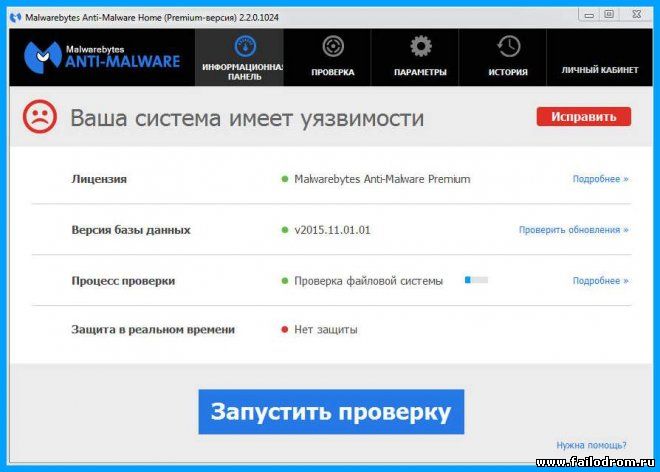Click database version v2015.11.01.01
660x472 pixels.
(x=332, y=230)
